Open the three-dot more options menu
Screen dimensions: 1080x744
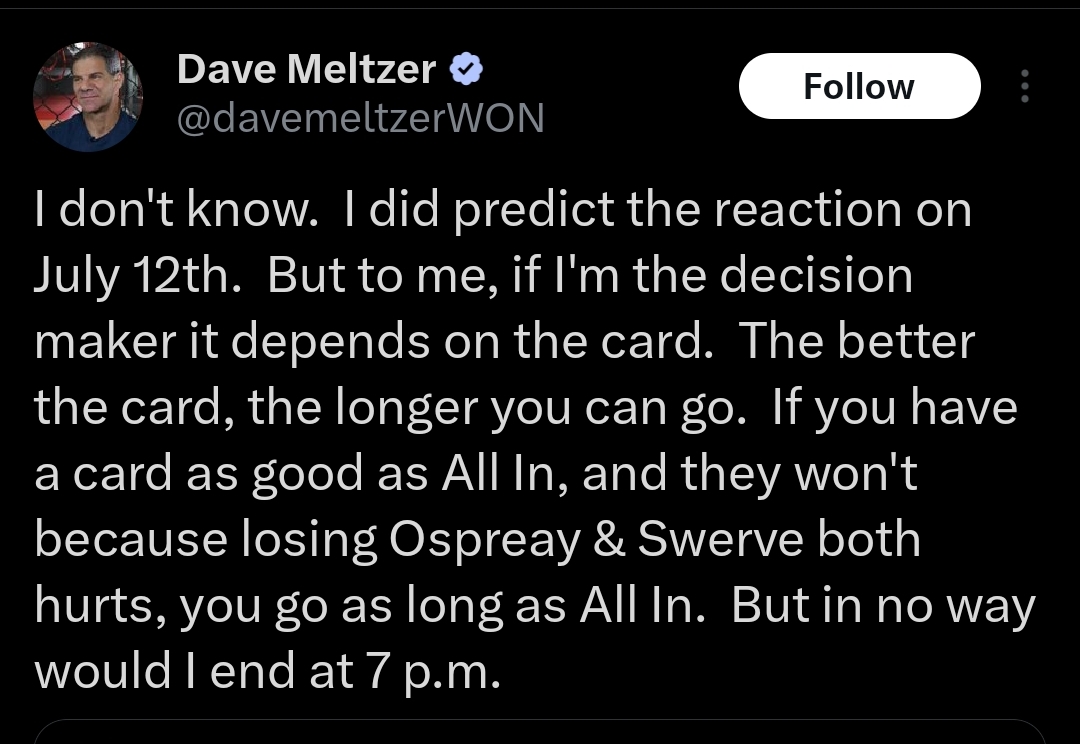[1024, 86]
